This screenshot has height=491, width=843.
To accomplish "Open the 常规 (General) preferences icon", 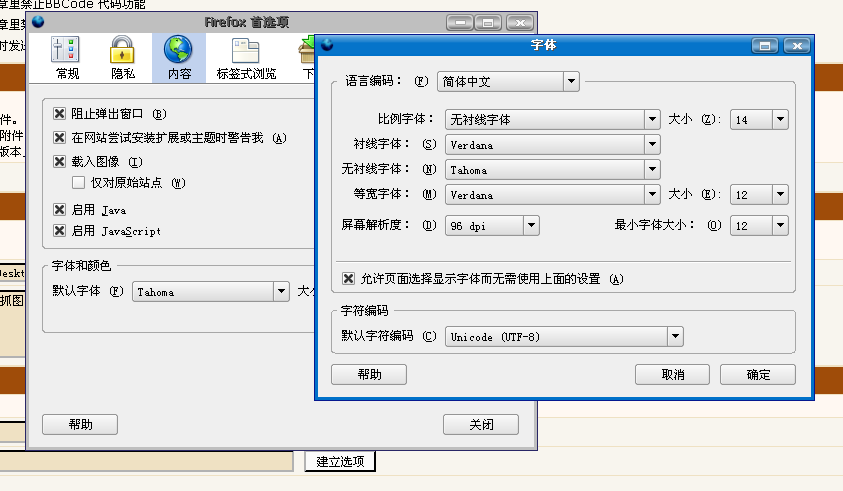I will tap(67, 58).
